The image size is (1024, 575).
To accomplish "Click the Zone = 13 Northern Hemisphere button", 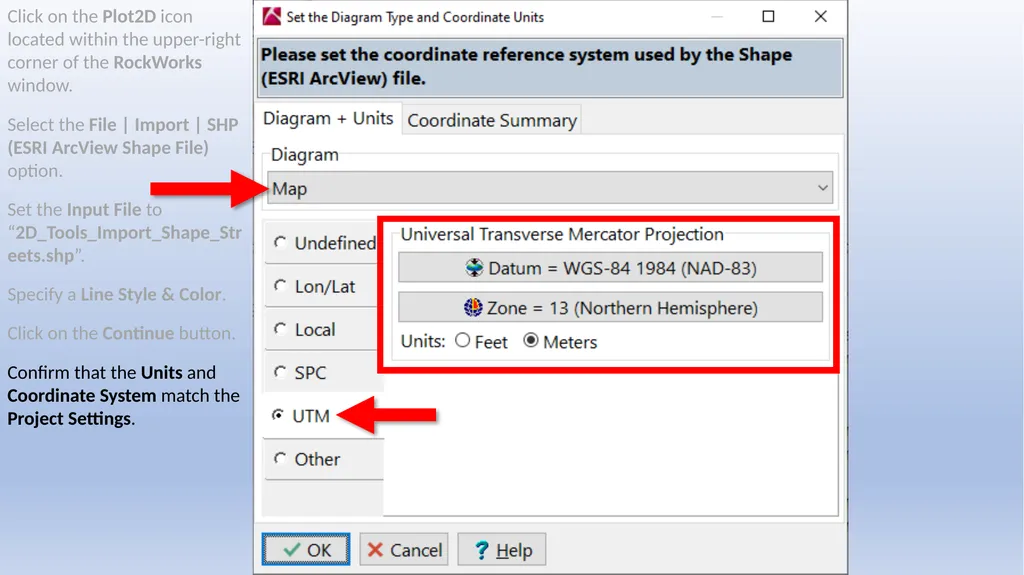I will (611, 308).
